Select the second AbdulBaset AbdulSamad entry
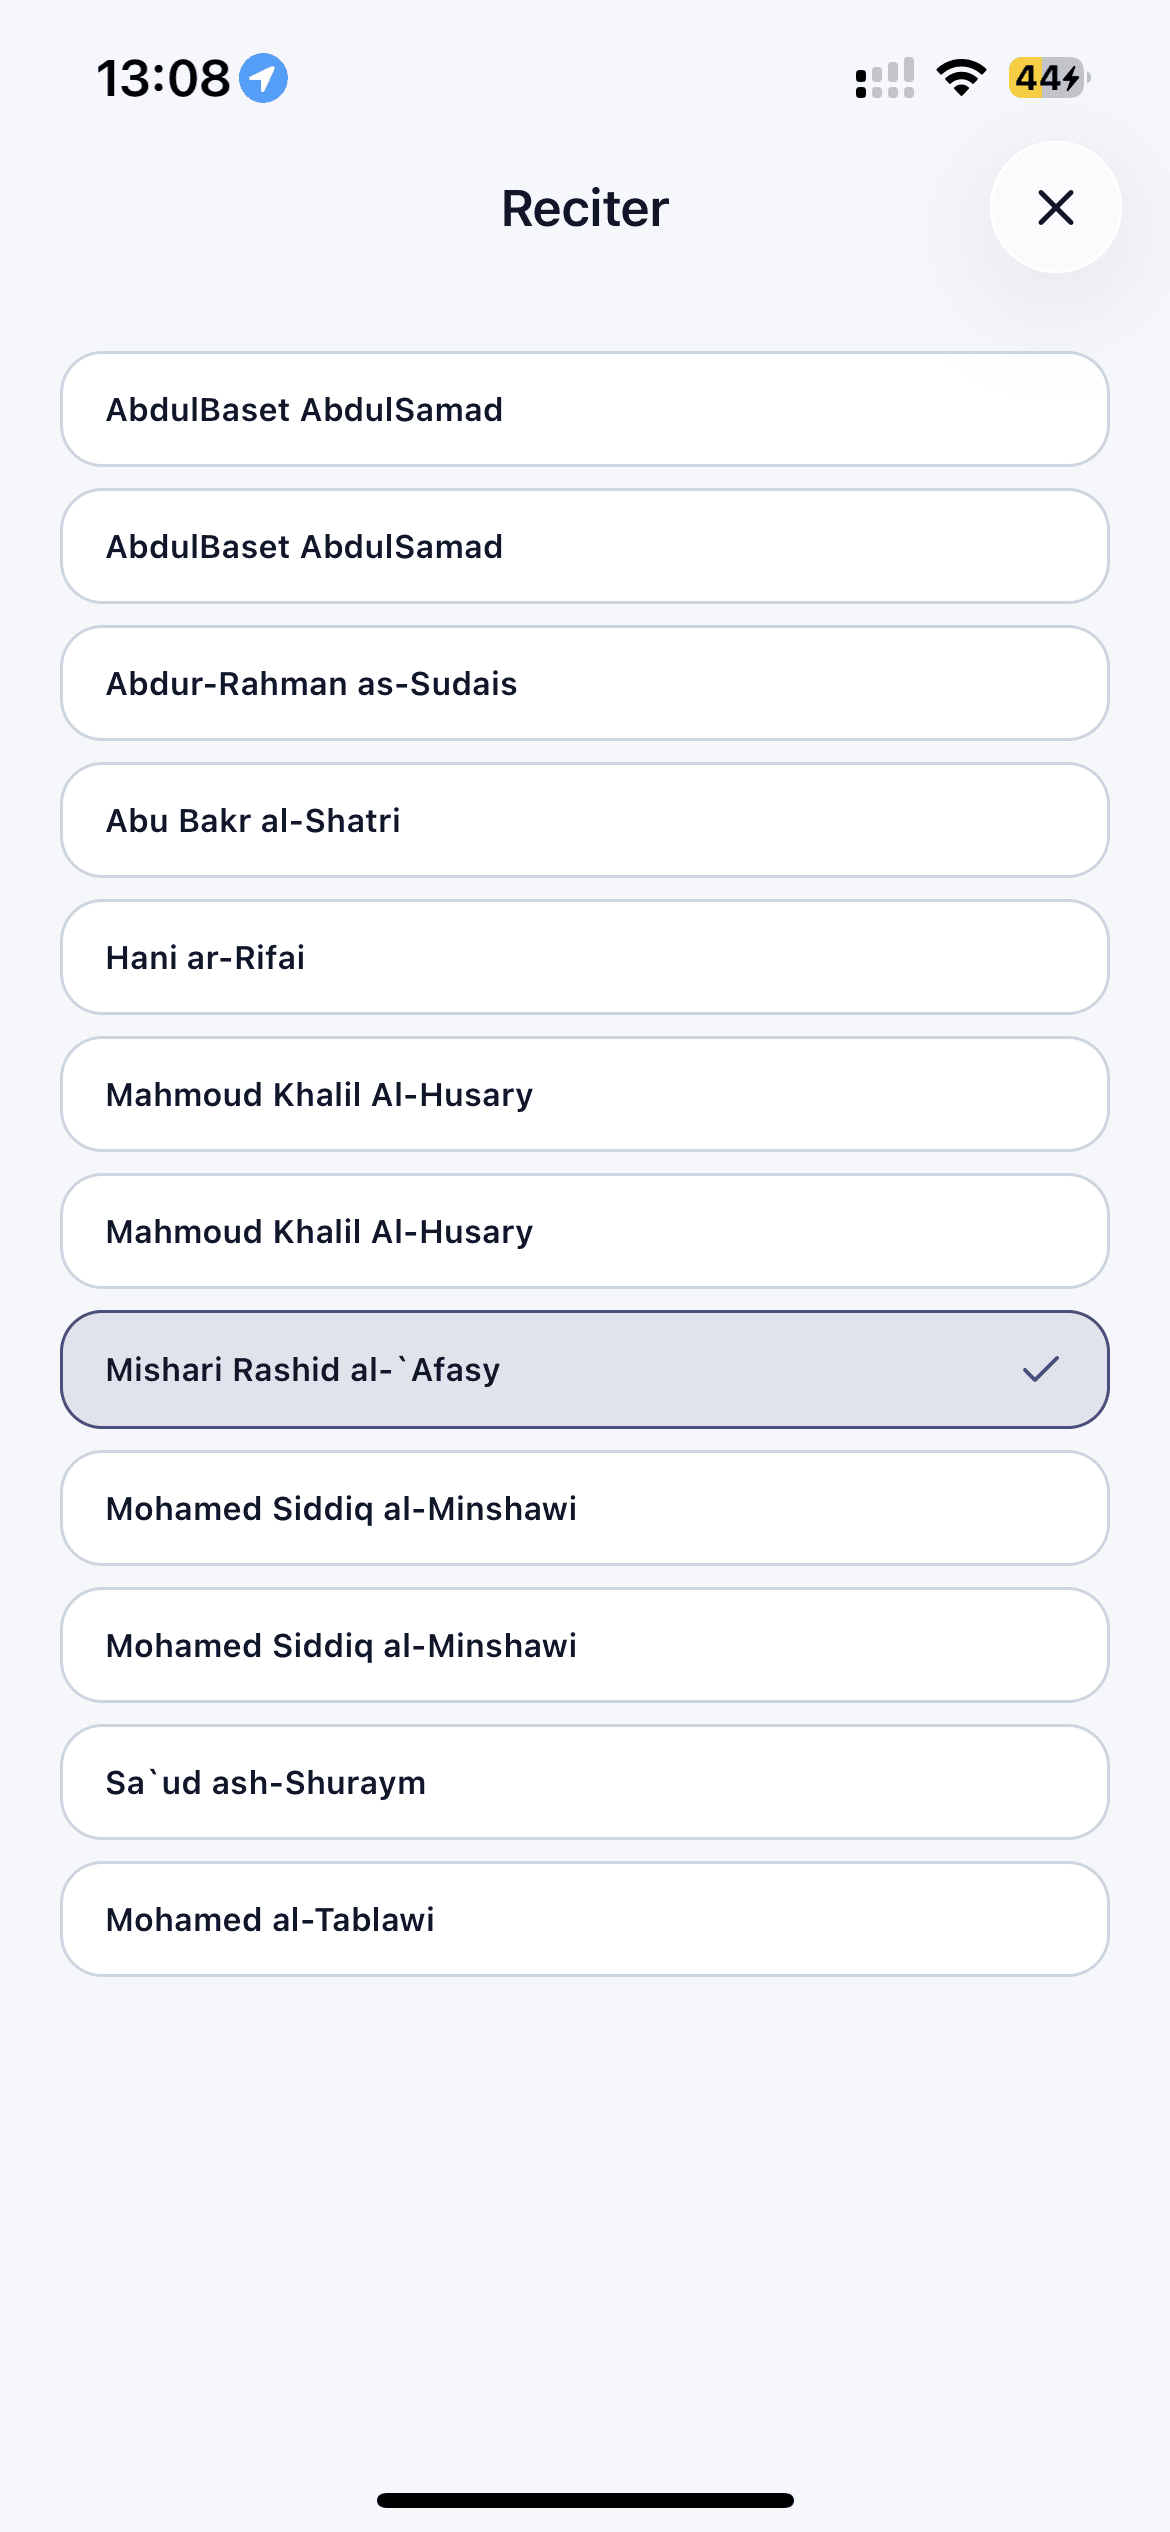The image size is (1170, 2532). [585, 546]
